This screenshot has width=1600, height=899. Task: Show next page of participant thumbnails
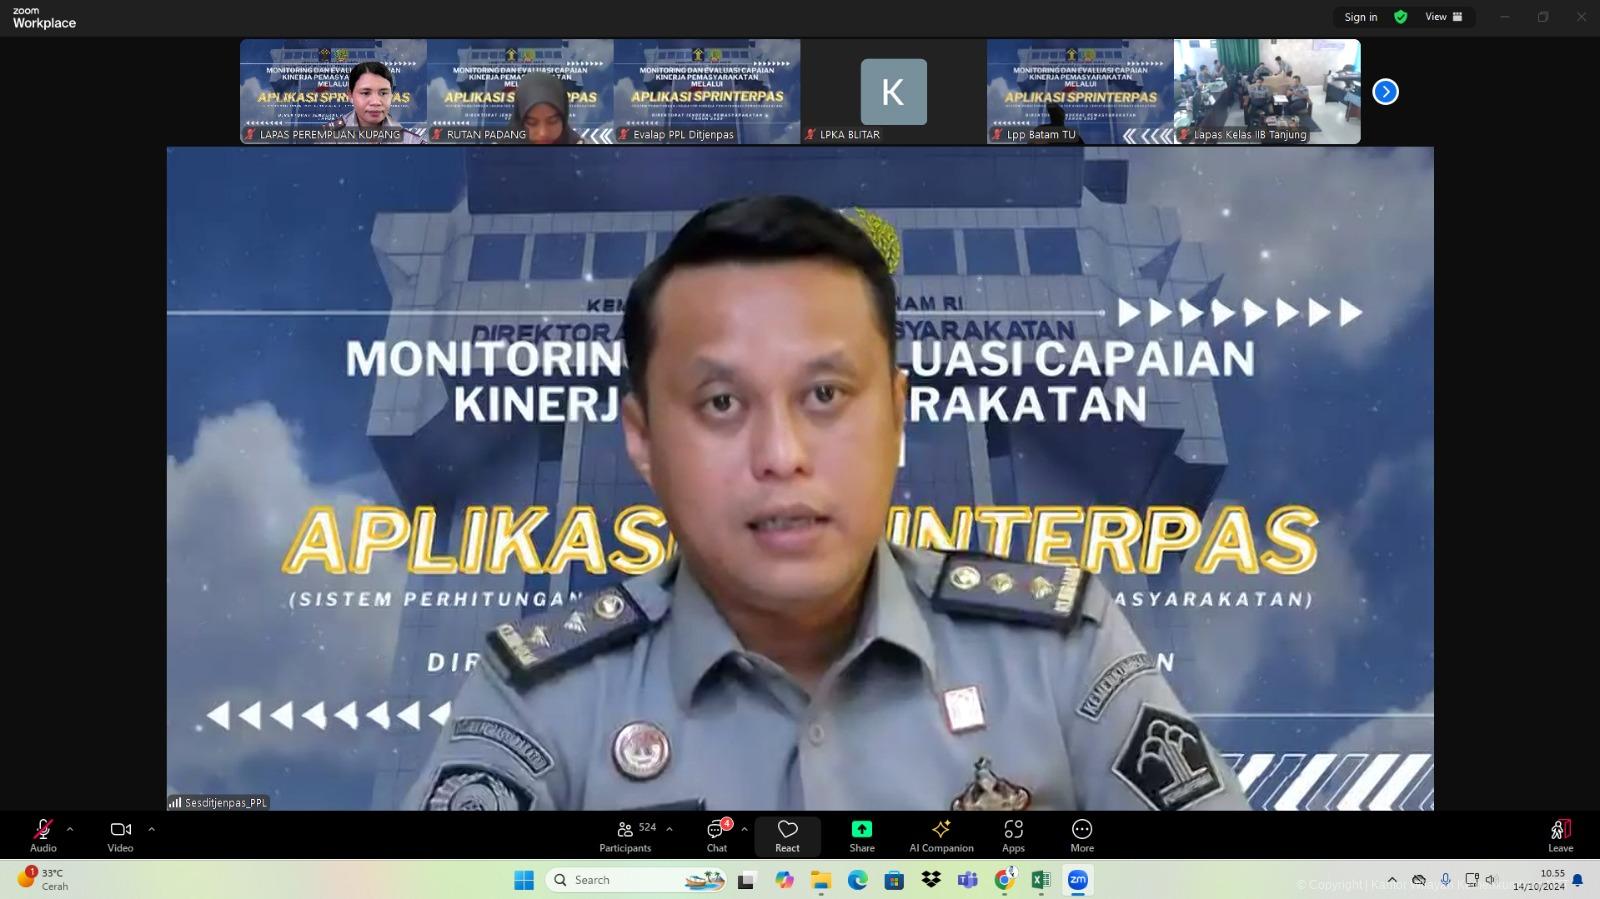[x=1385, y=92]
